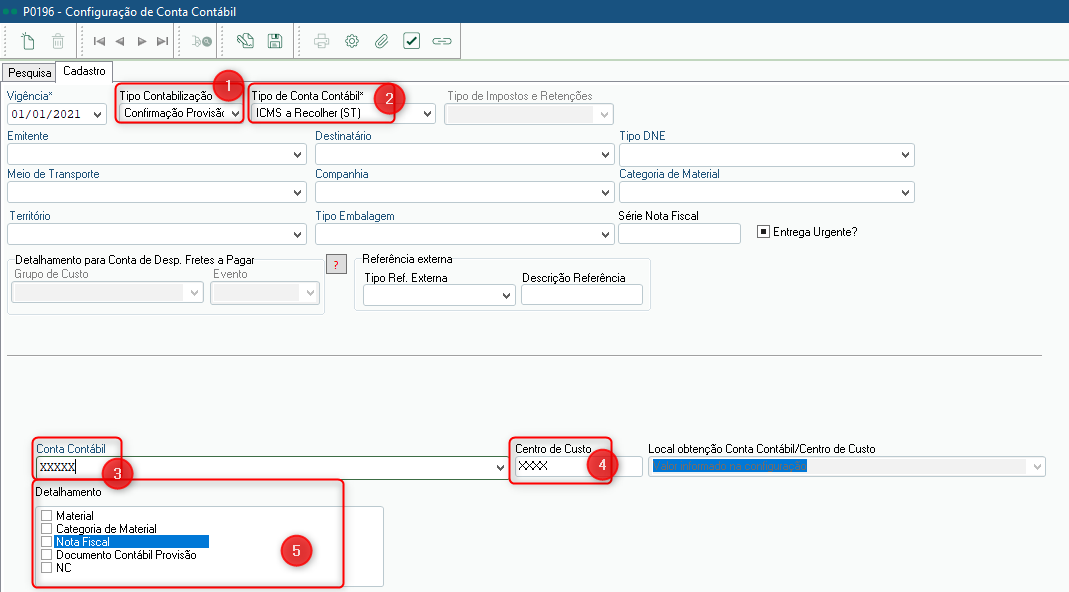The height and width of the screenshot is (592, 1069).
Task: Click the Tipo DNE label link
Action: click(642, 136)
